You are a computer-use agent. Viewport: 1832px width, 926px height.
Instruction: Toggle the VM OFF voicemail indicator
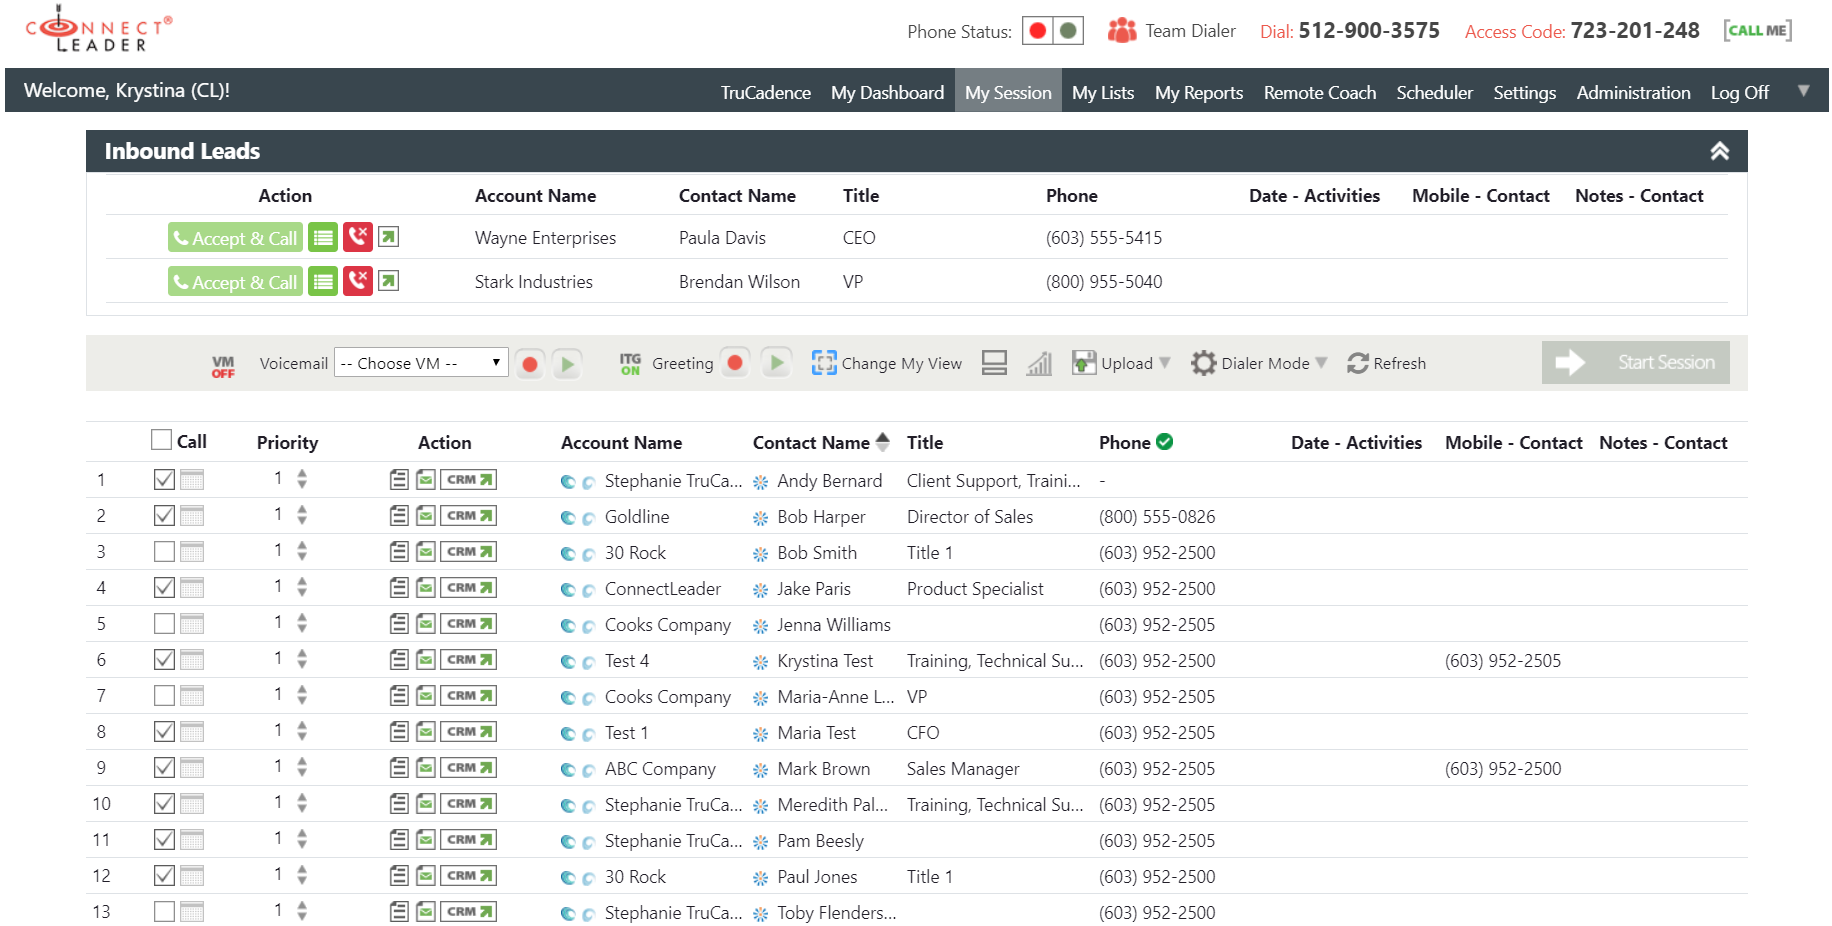(223, 366)
